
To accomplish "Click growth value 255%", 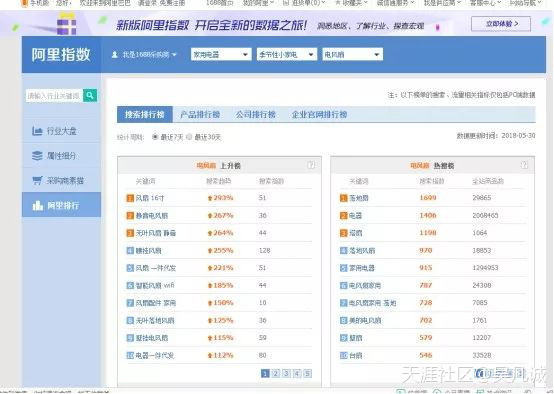I will [223, 251].
